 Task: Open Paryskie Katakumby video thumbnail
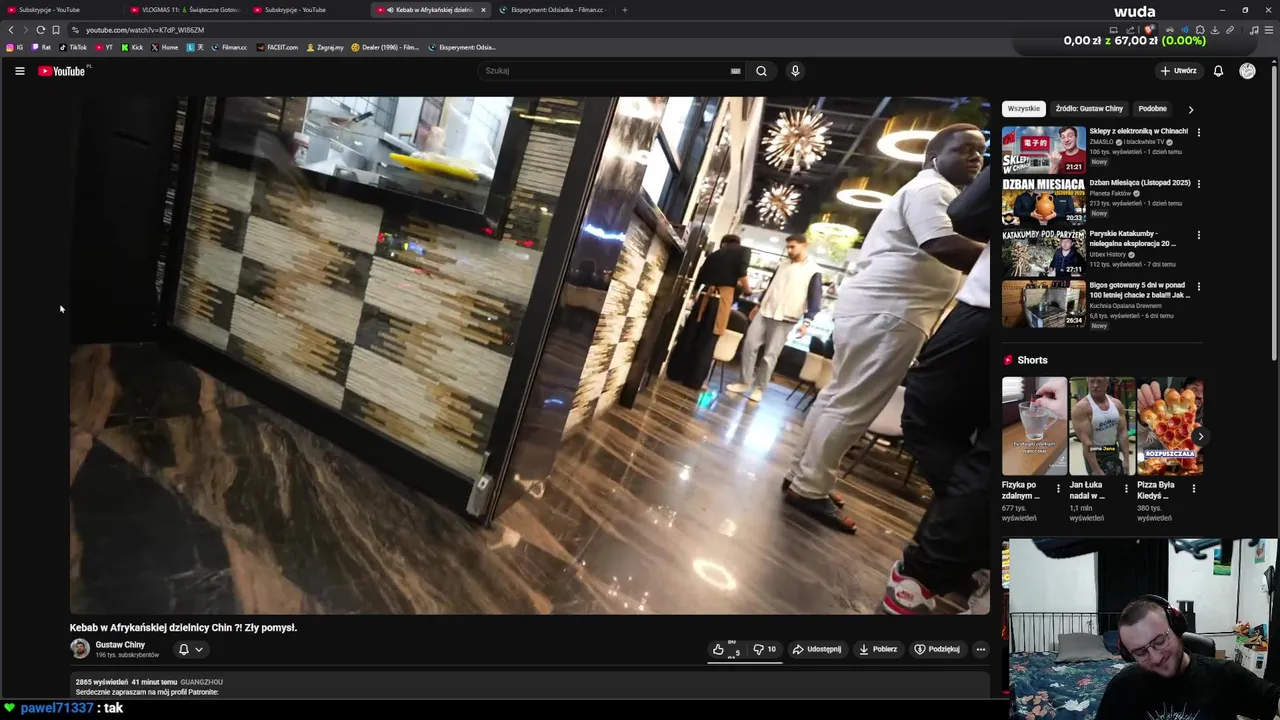(1044, 253)
